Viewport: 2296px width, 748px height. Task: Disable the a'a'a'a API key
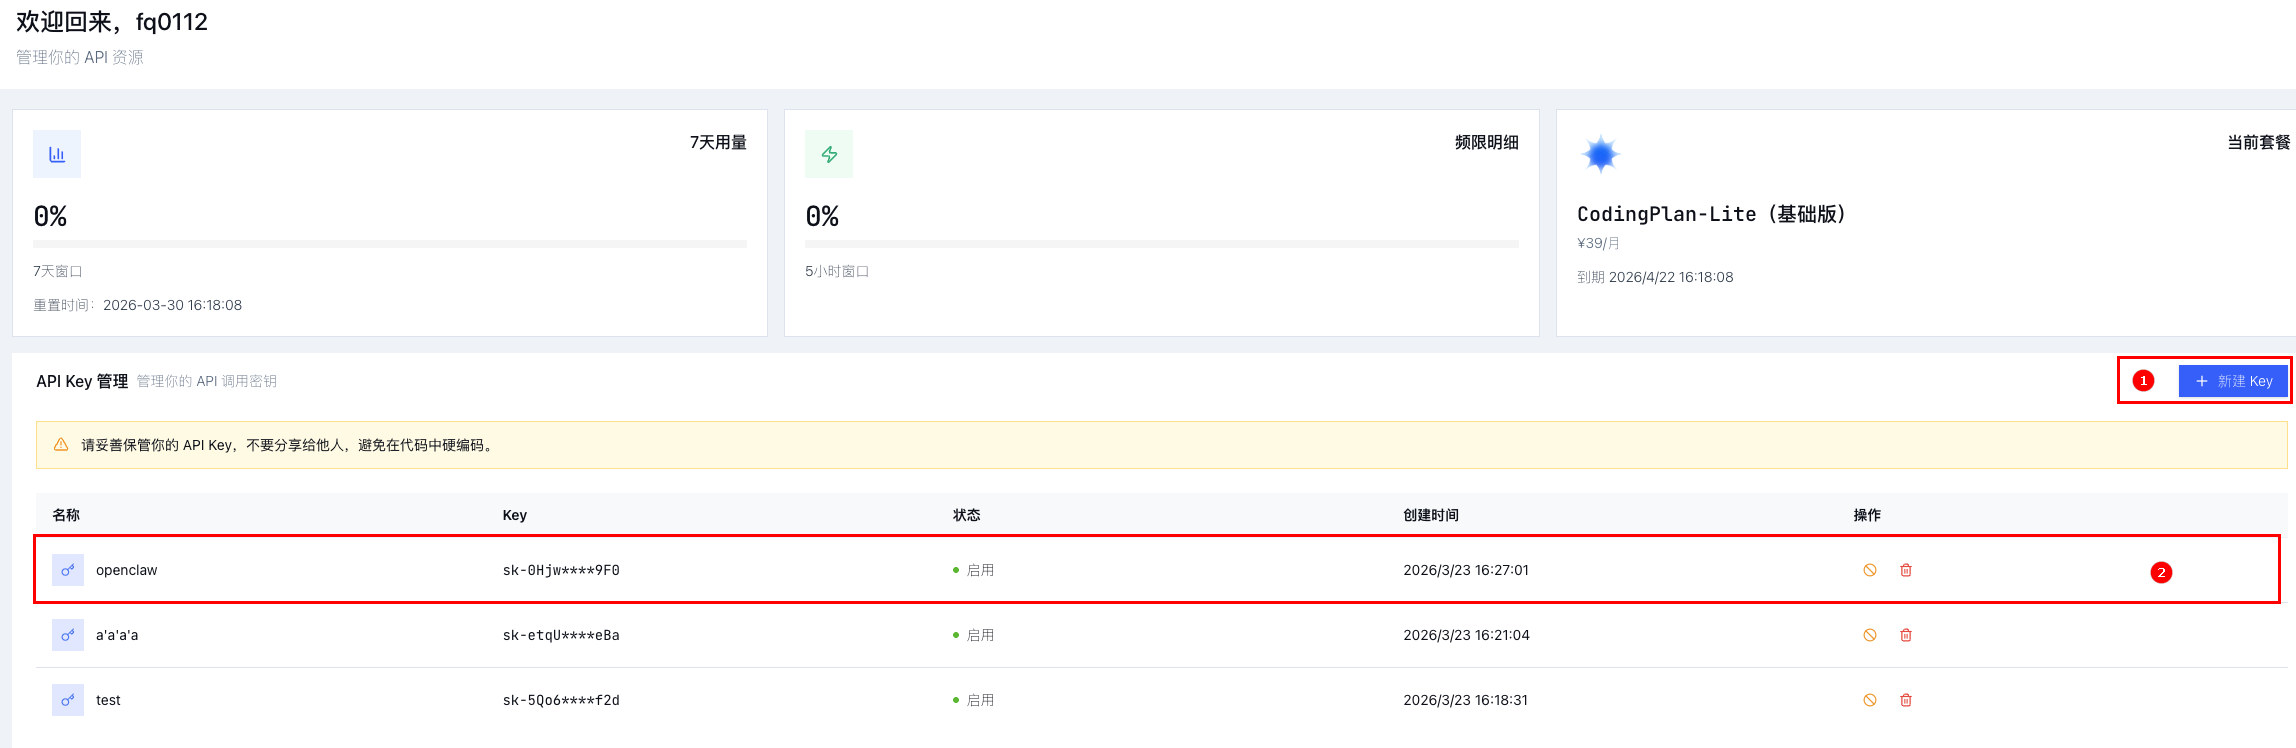(1869, 635)
